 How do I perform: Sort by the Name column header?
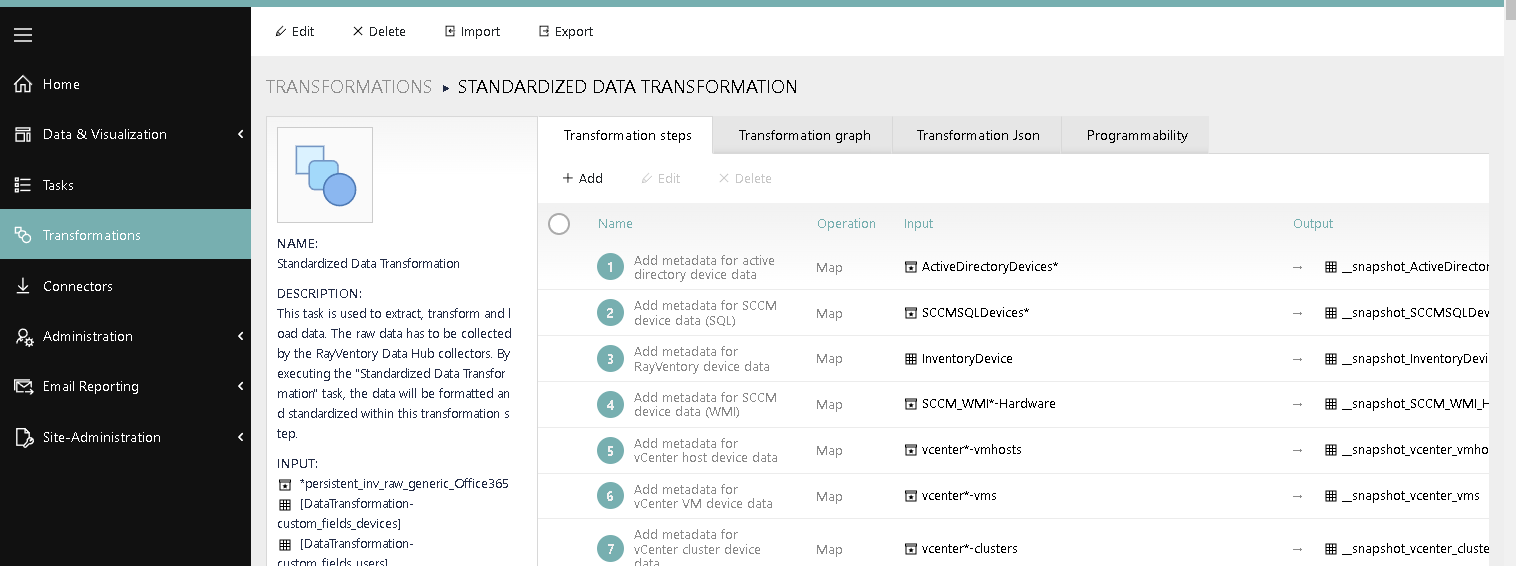(615, 224)
